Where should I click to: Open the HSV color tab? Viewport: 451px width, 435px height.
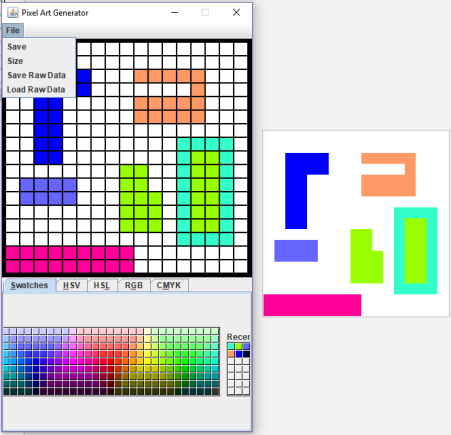[x=72, y=286]
